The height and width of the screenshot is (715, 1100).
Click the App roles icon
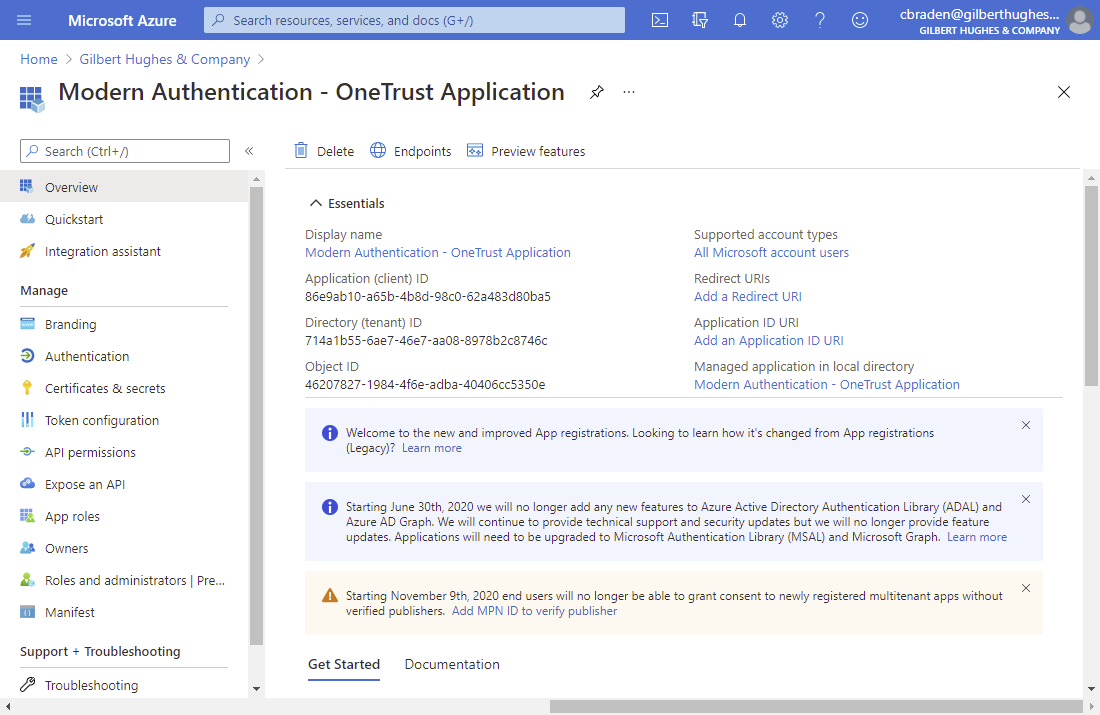27,516
